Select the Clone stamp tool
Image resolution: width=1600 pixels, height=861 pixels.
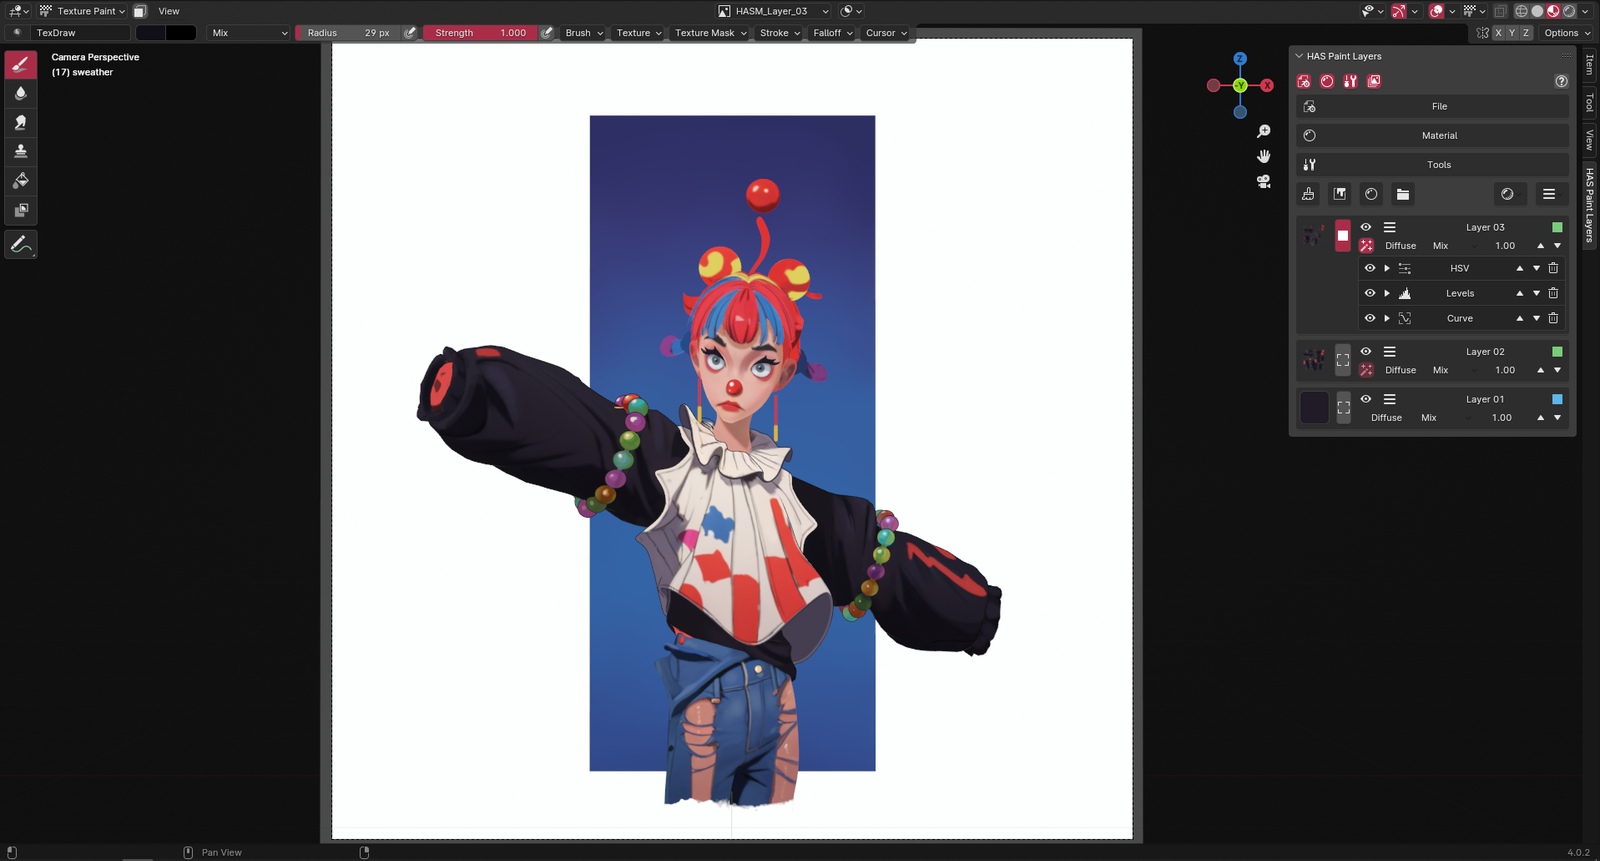point(20,151)
